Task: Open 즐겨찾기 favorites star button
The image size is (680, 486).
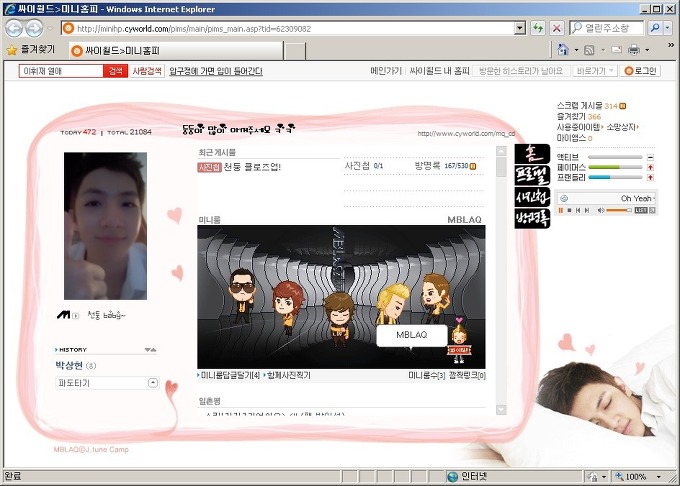Action: click(x=31, y=50)
